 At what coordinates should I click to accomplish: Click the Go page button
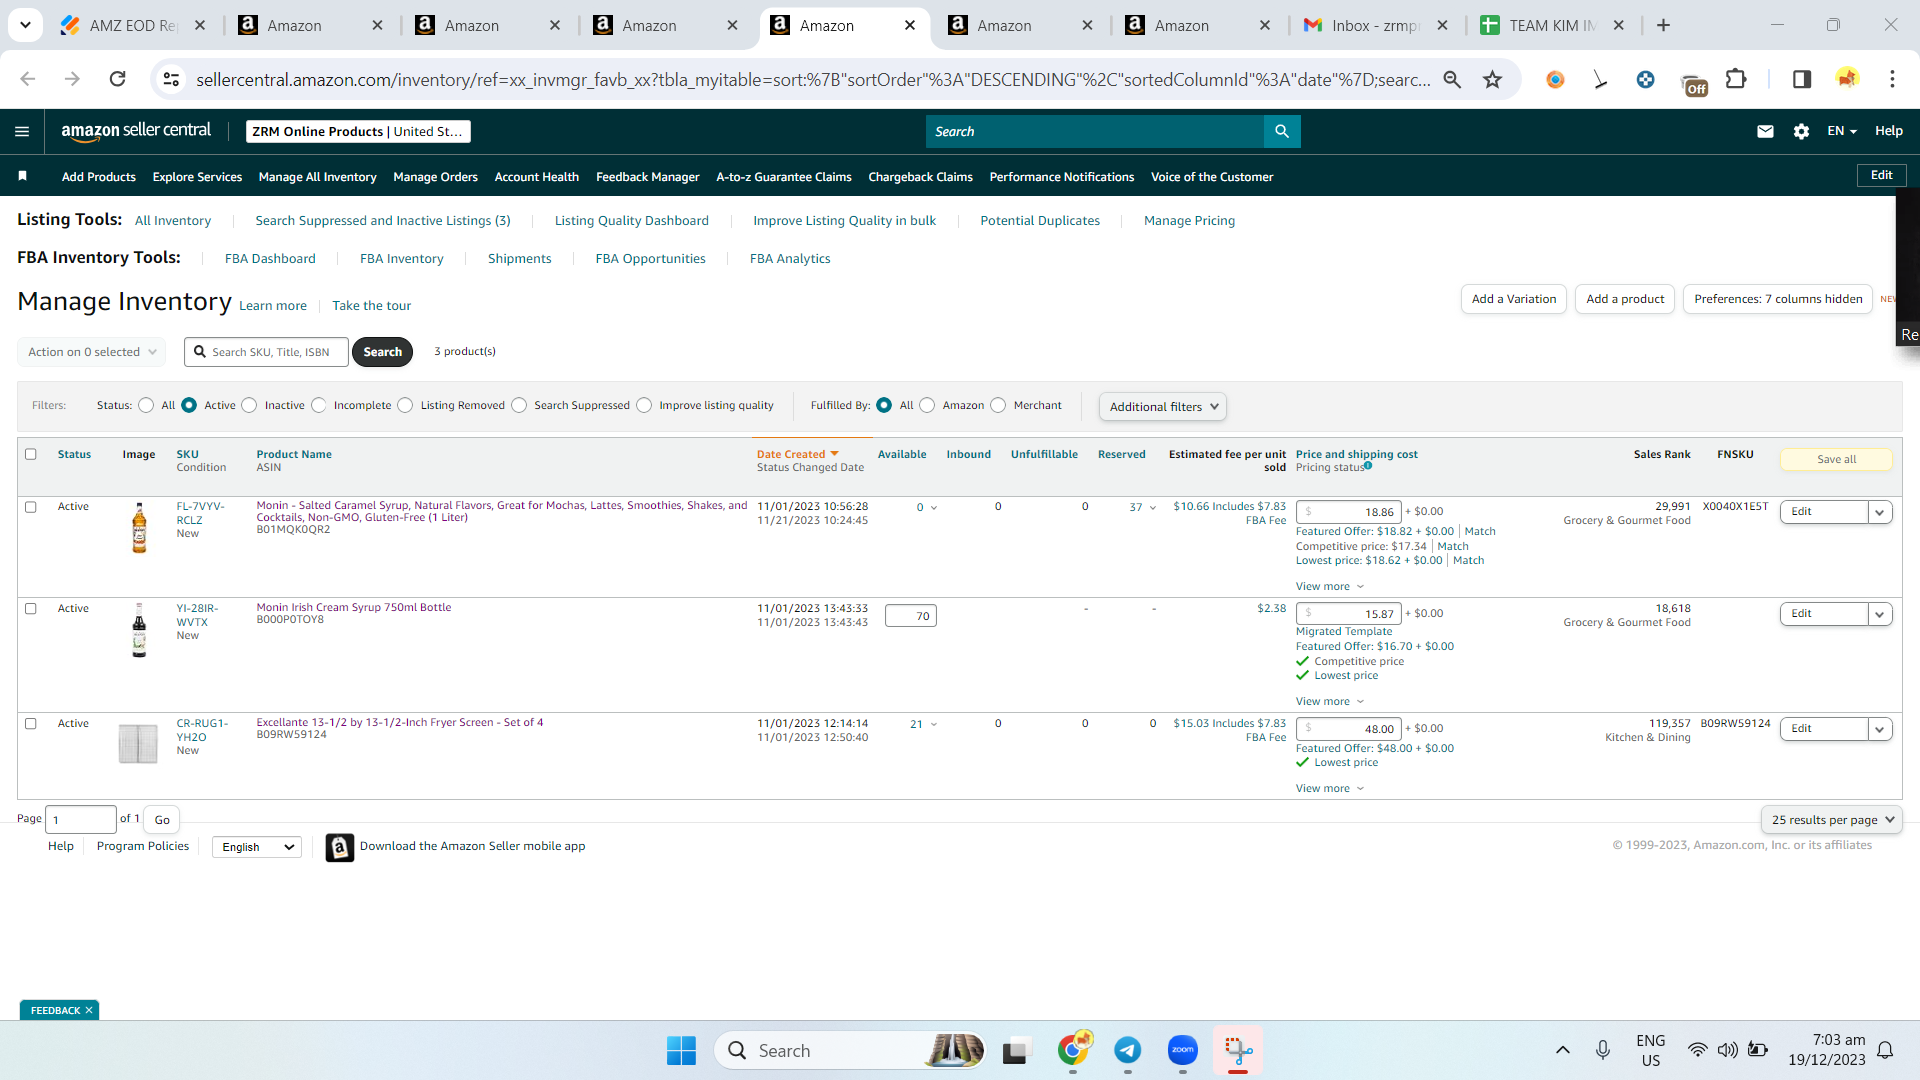tap(162, 820)
